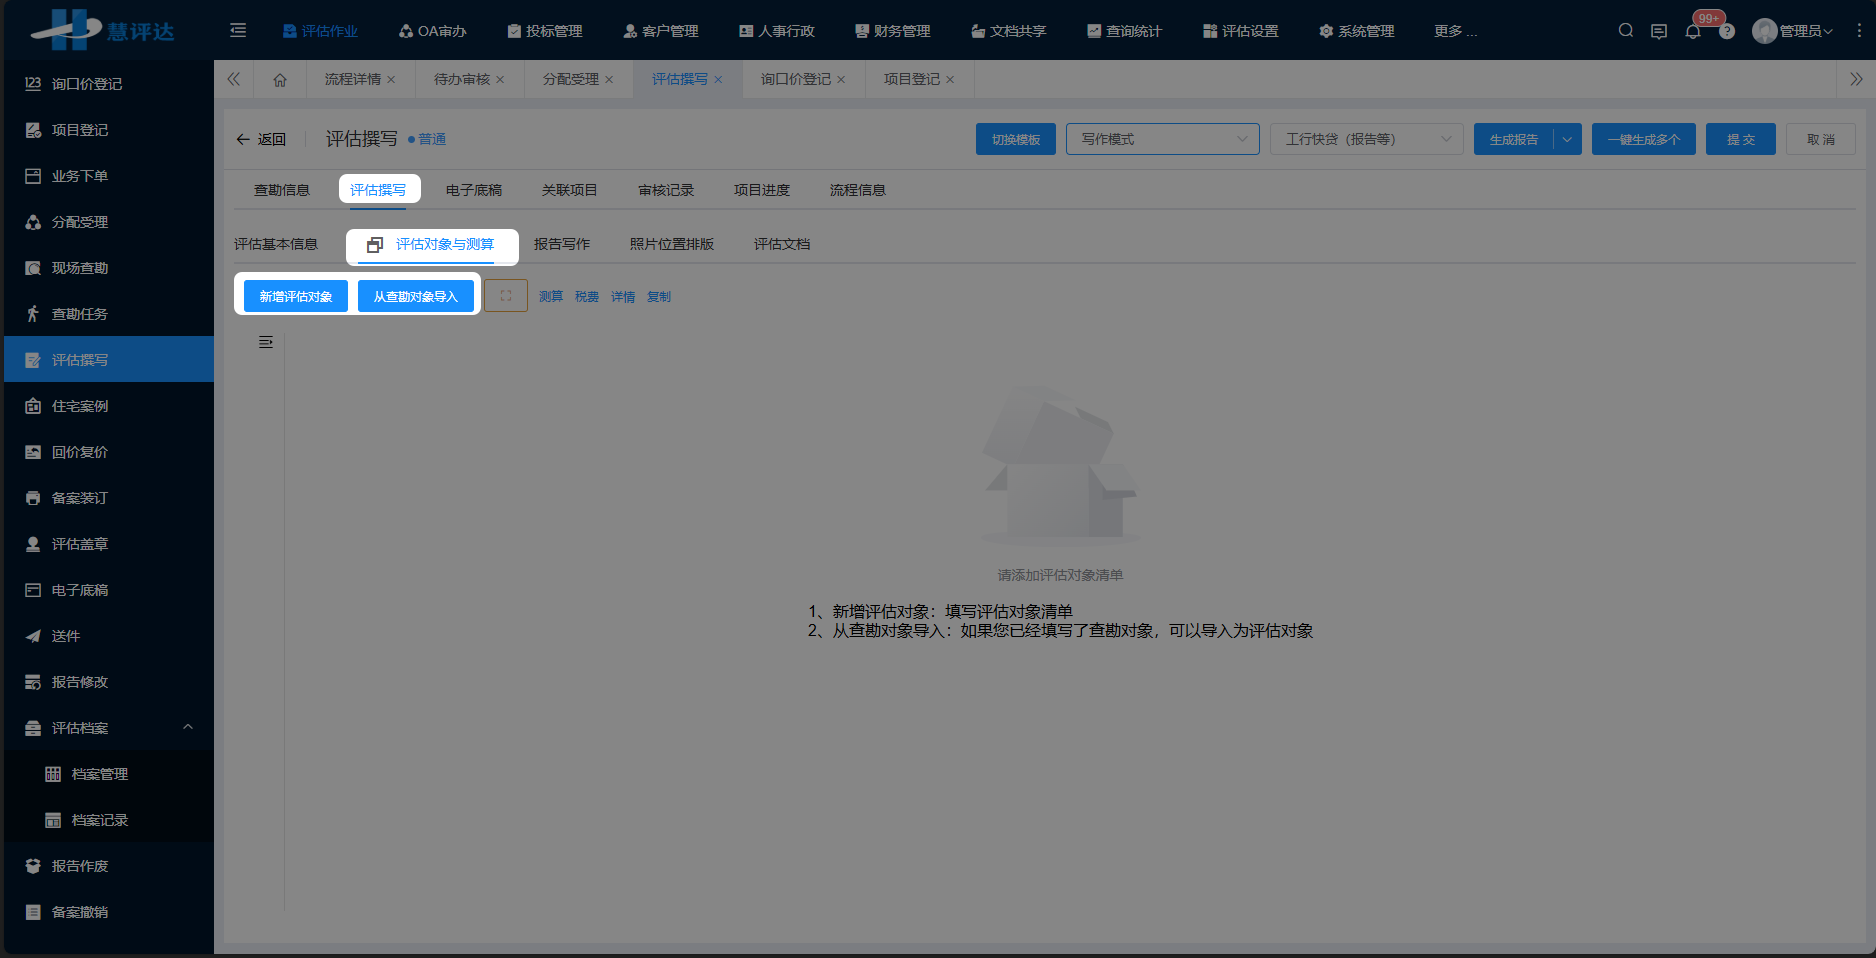点击页签栏左侧的双箭头折叠控件
Viewport: 1876px width, 958px height.
233,79
